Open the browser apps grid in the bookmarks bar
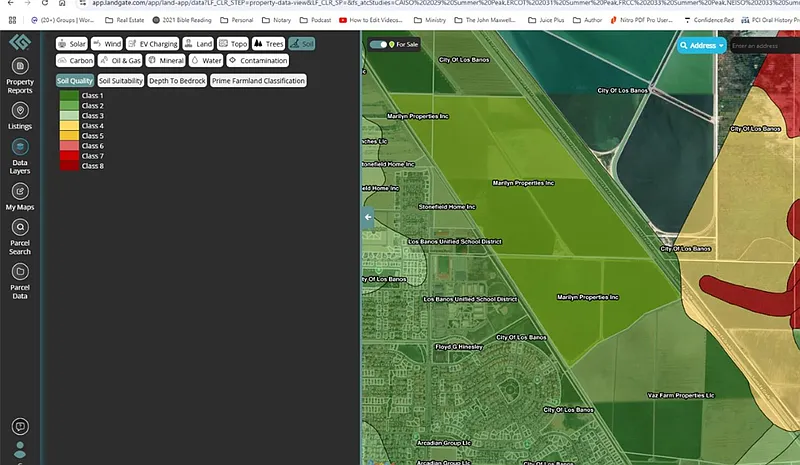Image resolution: width=800 pixels, height=465 pixels. pos(12,19)
